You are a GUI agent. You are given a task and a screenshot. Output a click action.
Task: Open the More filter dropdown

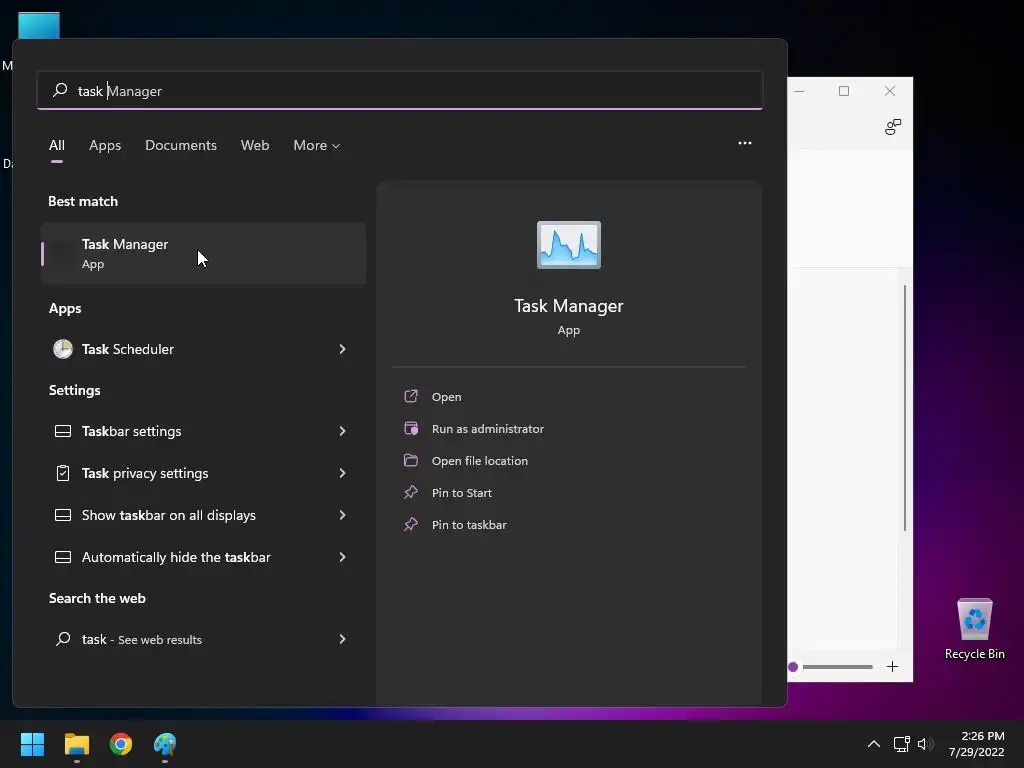(x=317, y=145)
